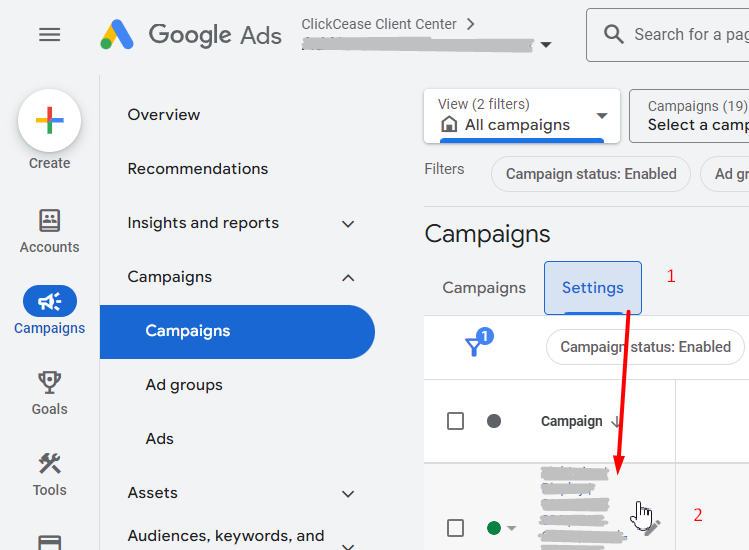Click Campaign status: Enabled chip below tabs
Viewport: 749px width, 550px height.
[645, 347]
